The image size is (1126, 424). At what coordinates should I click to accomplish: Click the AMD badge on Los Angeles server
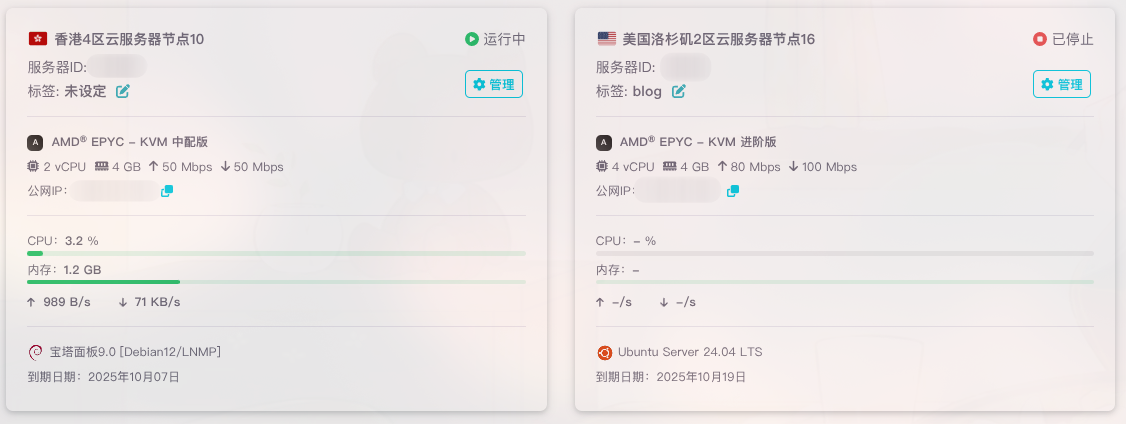coord(603,142)
